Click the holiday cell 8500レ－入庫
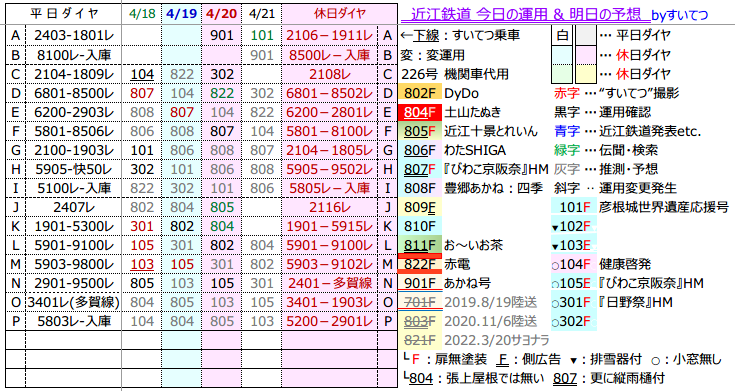This screenshot has width=735, height=391. (330, 55)
